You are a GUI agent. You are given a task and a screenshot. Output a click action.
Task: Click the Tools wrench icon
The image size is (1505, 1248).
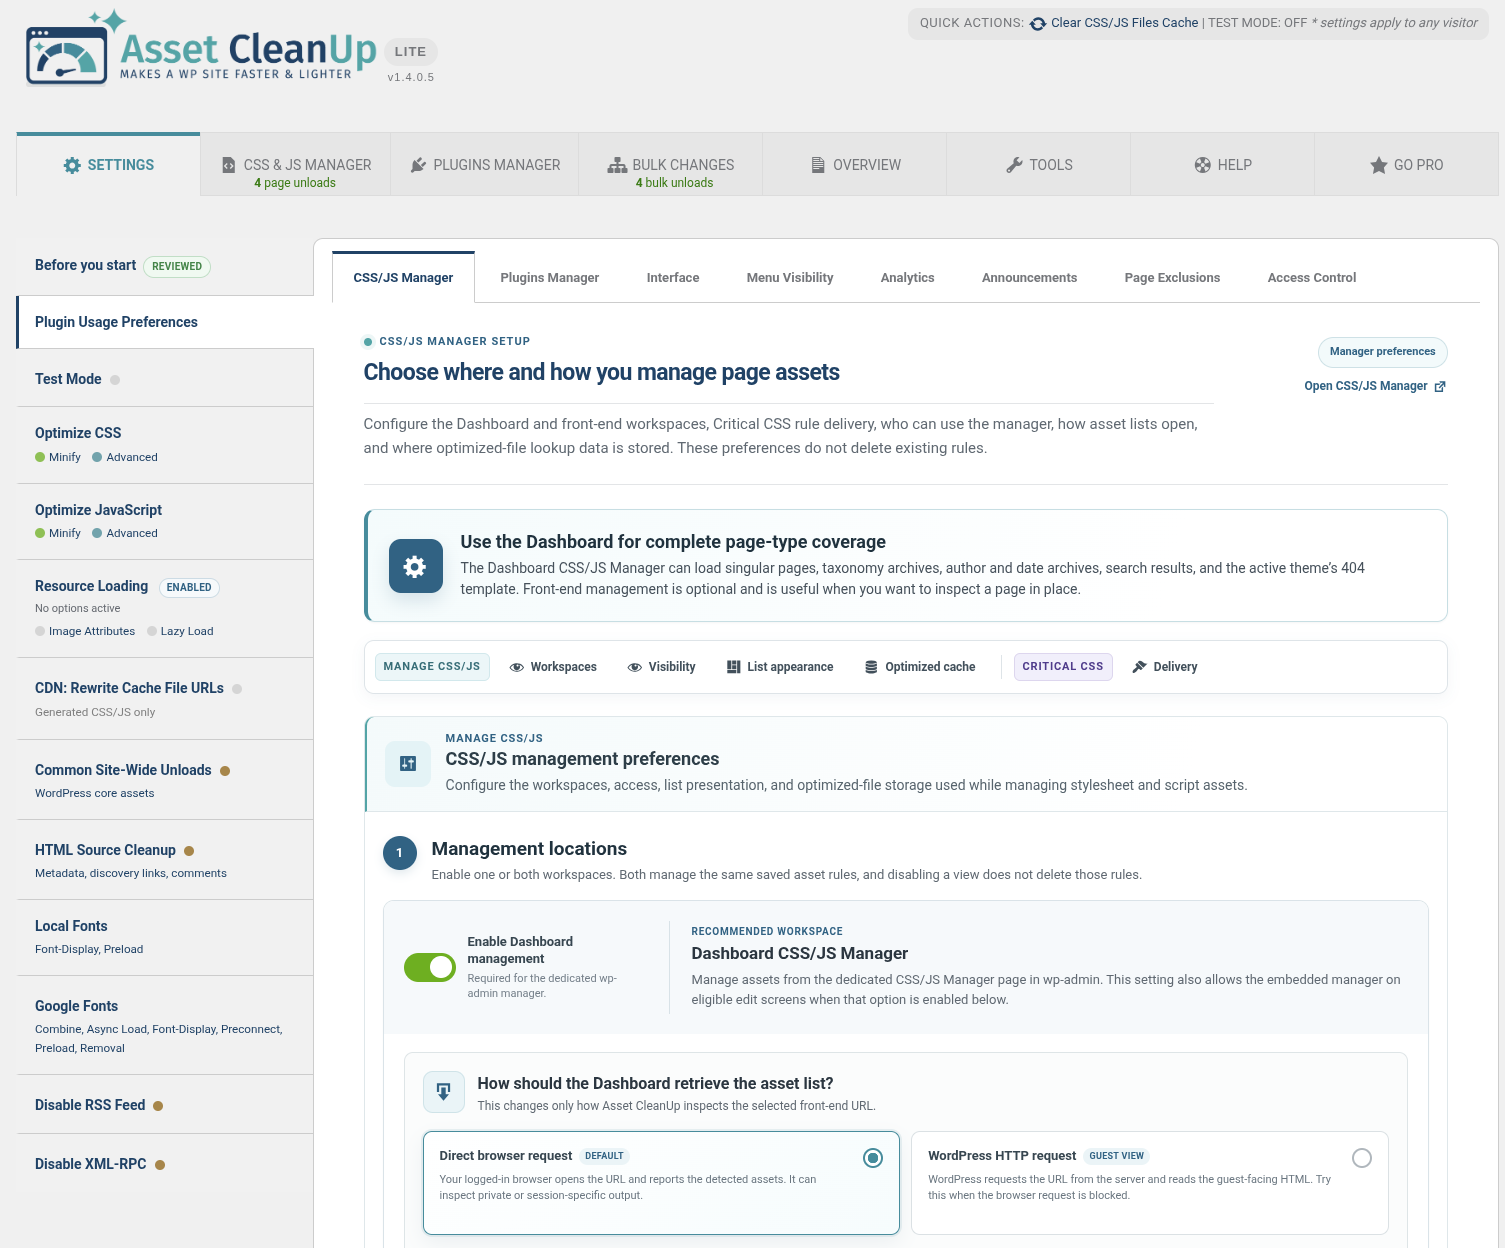click(x=1014, y=165)
